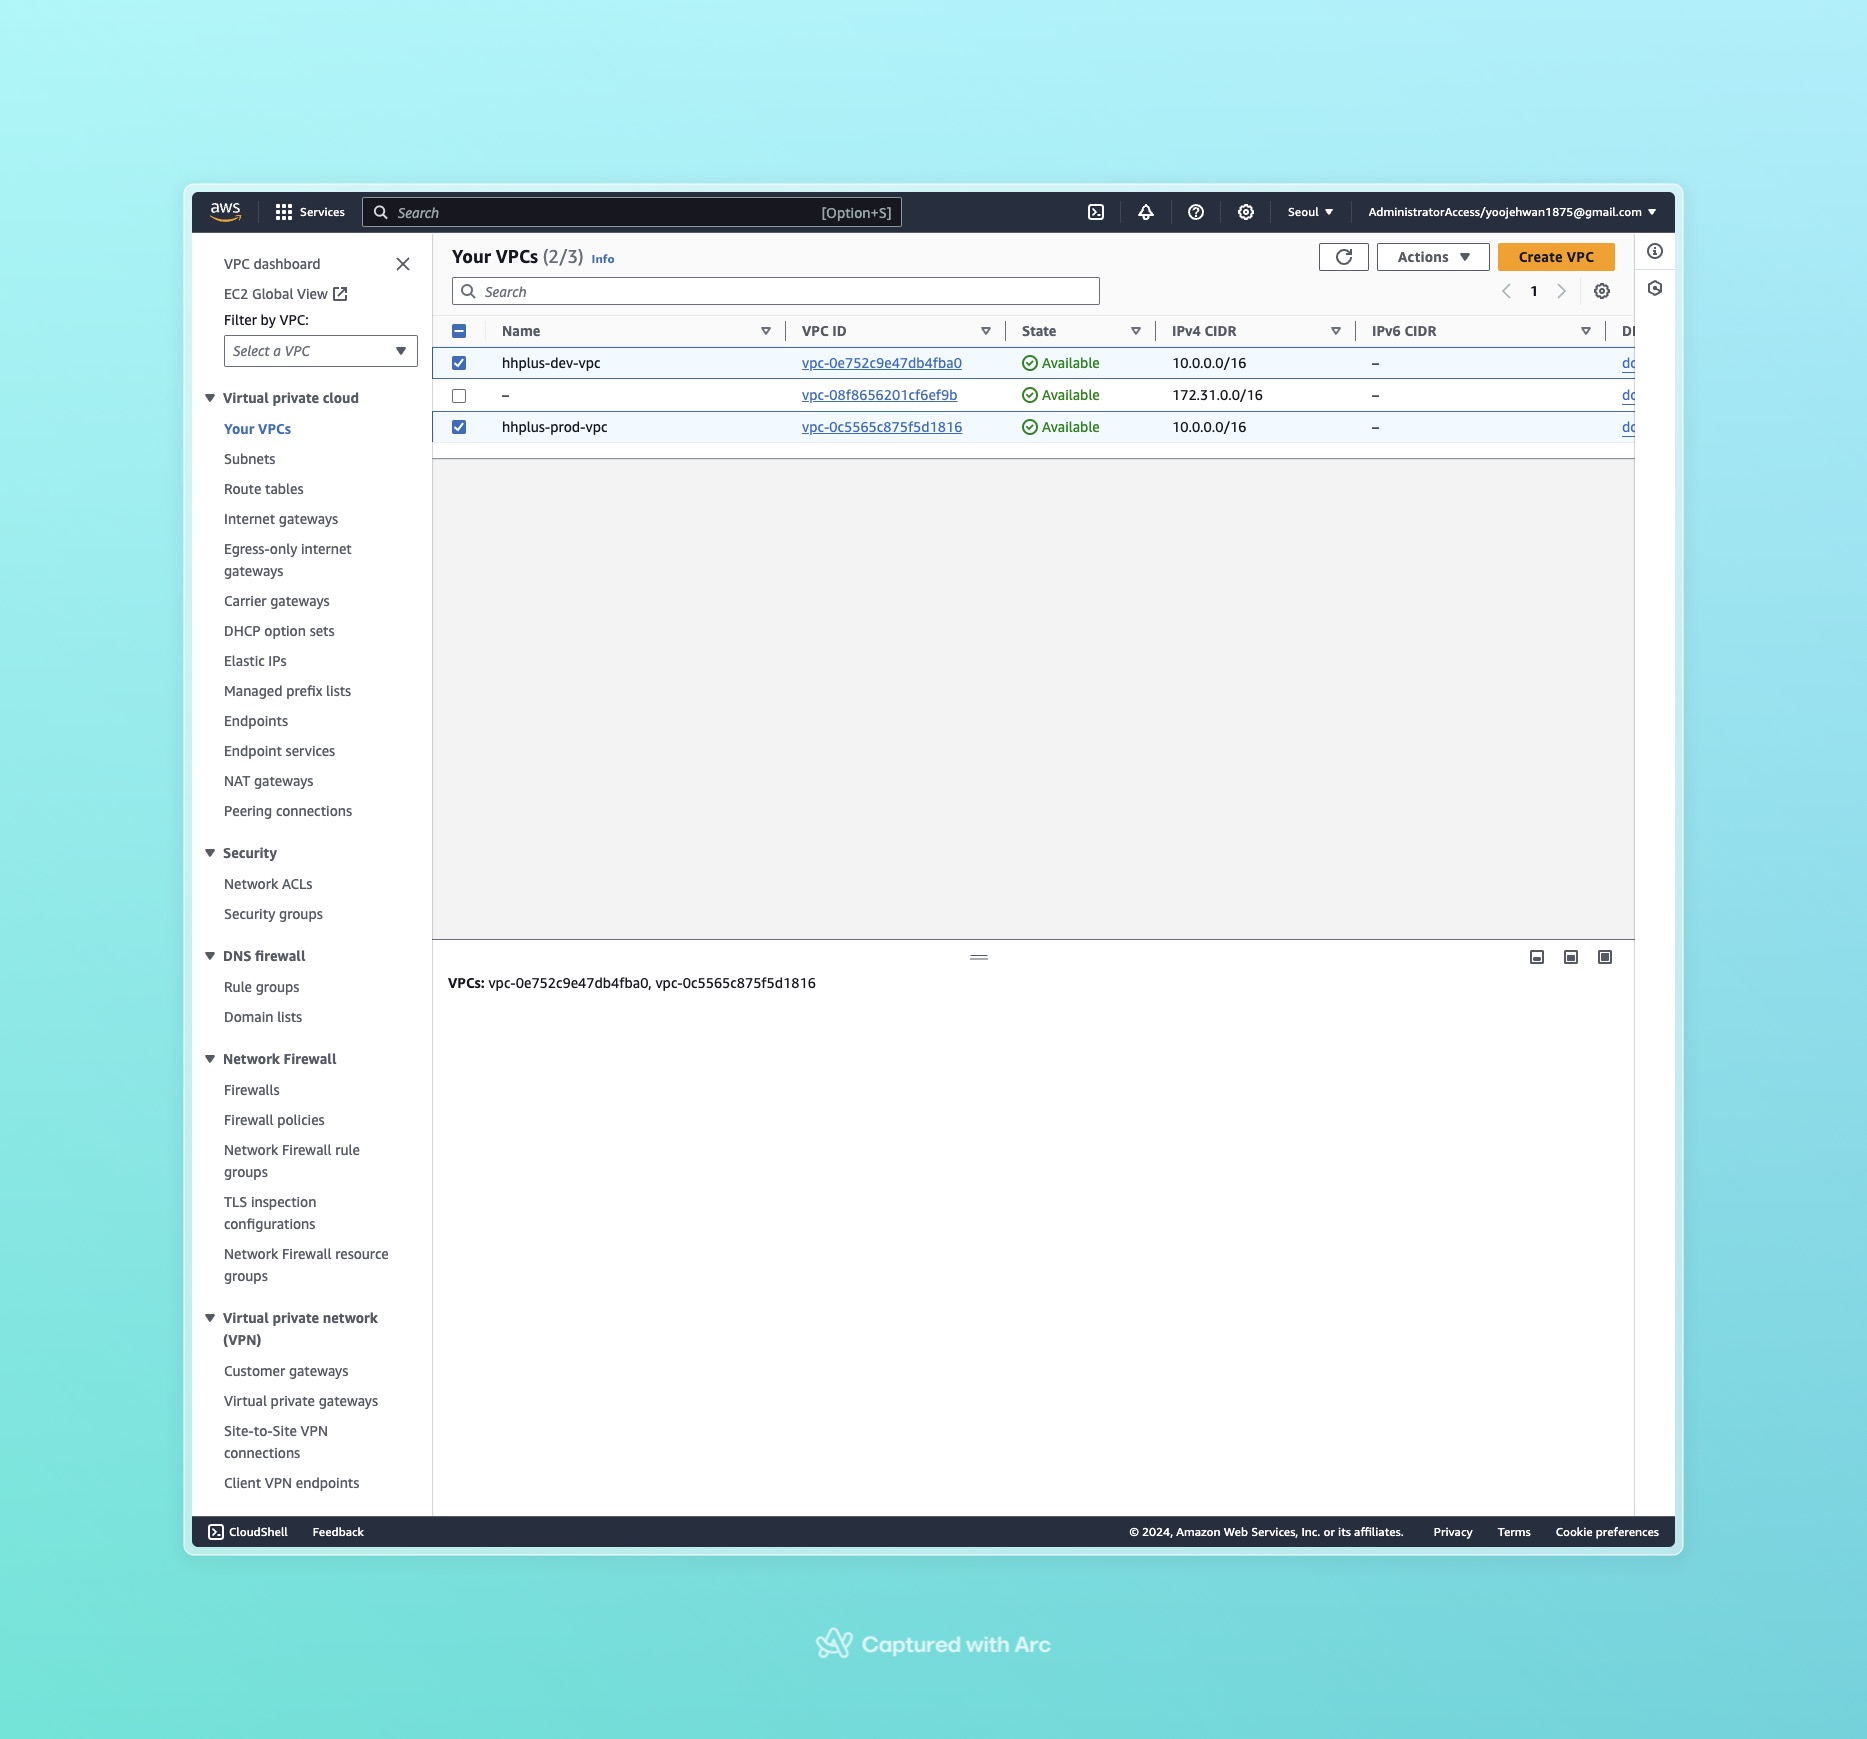
Task: Open DHCP option sets in sidebar
Action: (279, 631)
